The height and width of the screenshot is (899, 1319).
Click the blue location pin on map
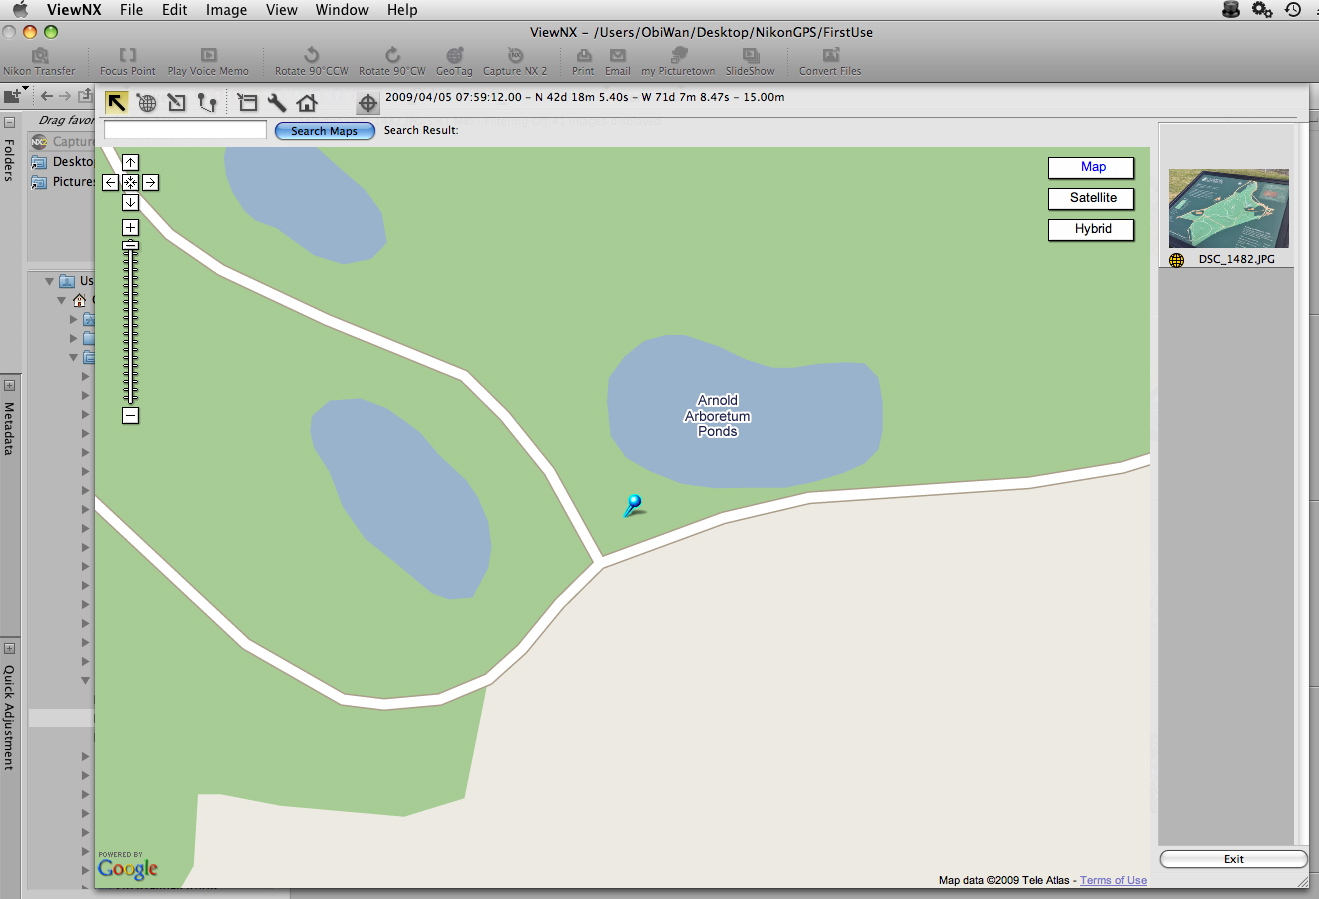click(x=633, y=505)
